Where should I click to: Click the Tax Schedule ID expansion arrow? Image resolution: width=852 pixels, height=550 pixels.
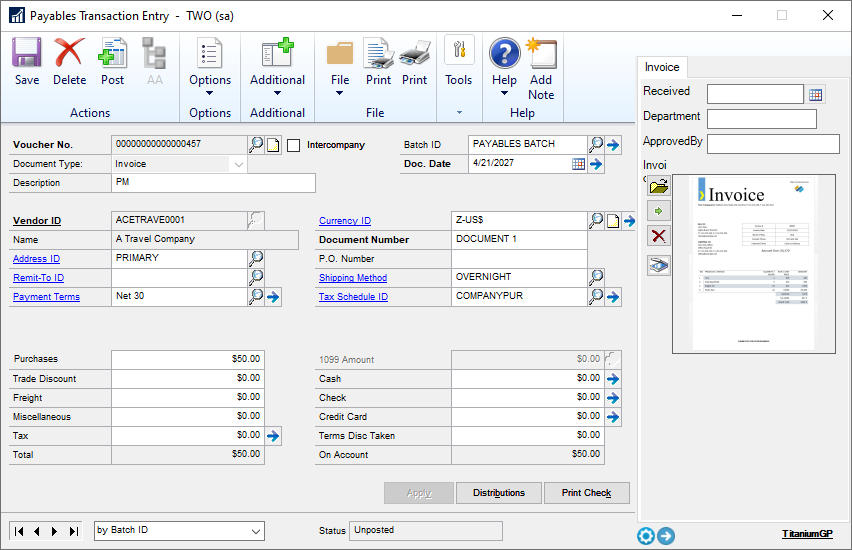pyautogui.click(x=613, y=297)
